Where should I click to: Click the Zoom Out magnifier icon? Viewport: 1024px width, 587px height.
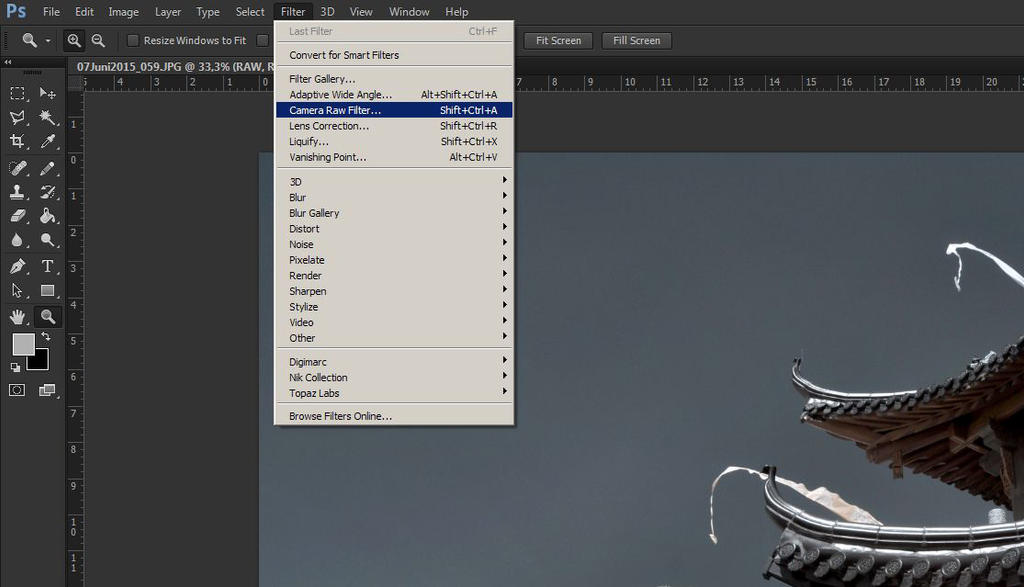[x=98, y=41]
